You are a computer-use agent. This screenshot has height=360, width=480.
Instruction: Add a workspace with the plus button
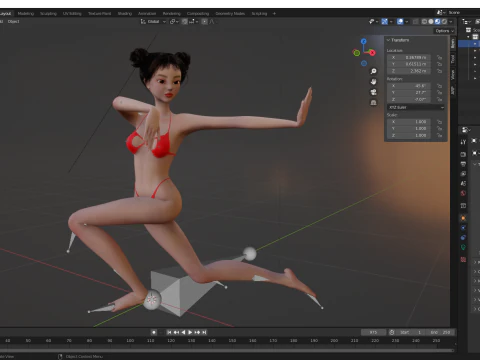(274, 14)
